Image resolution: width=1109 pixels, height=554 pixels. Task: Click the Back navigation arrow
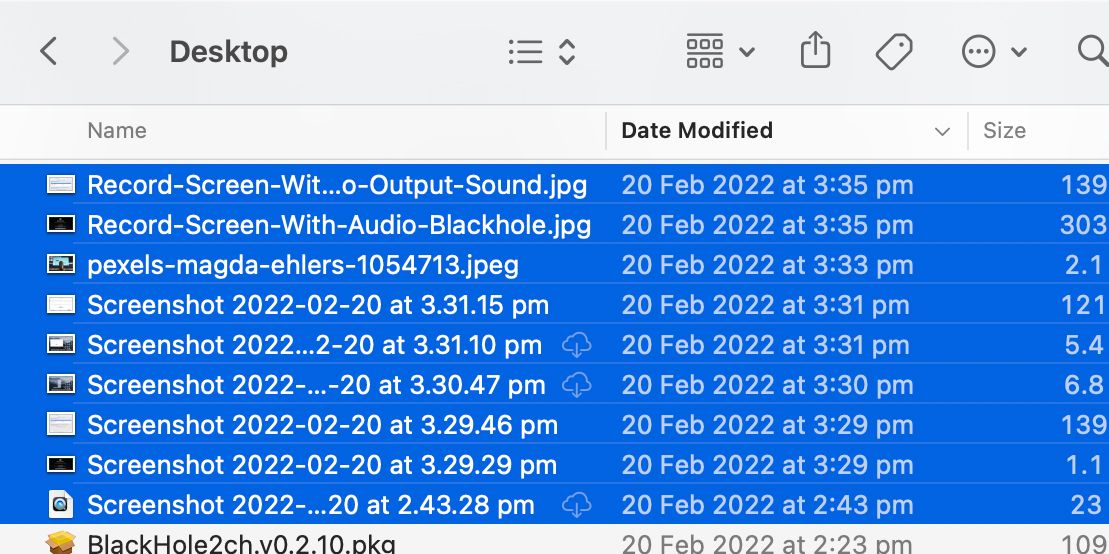[x=48, y=52]
